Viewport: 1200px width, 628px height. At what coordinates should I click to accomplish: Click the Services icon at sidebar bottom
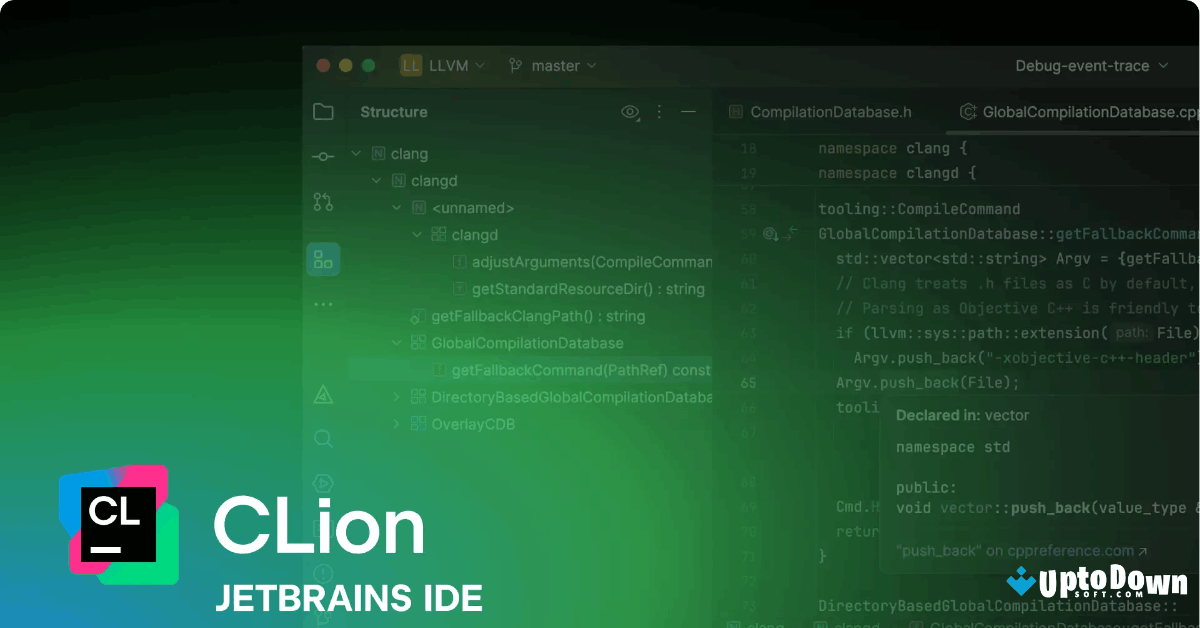pos(323,483)
